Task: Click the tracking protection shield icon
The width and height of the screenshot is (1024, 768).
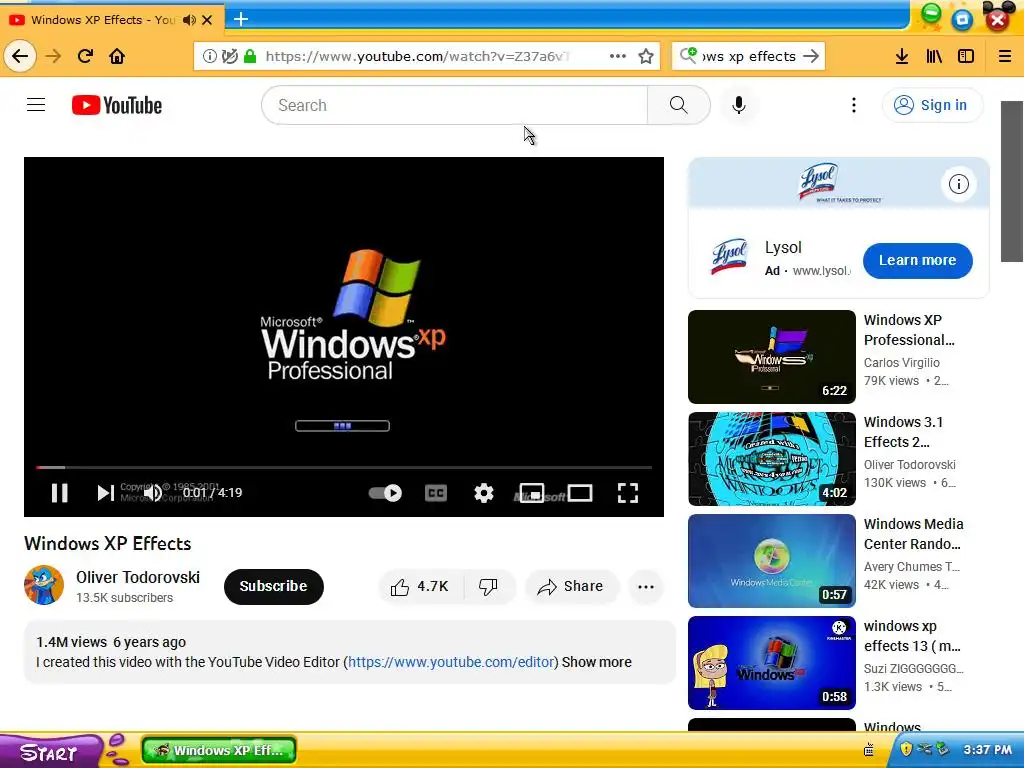Action: (x=229, y=56)
